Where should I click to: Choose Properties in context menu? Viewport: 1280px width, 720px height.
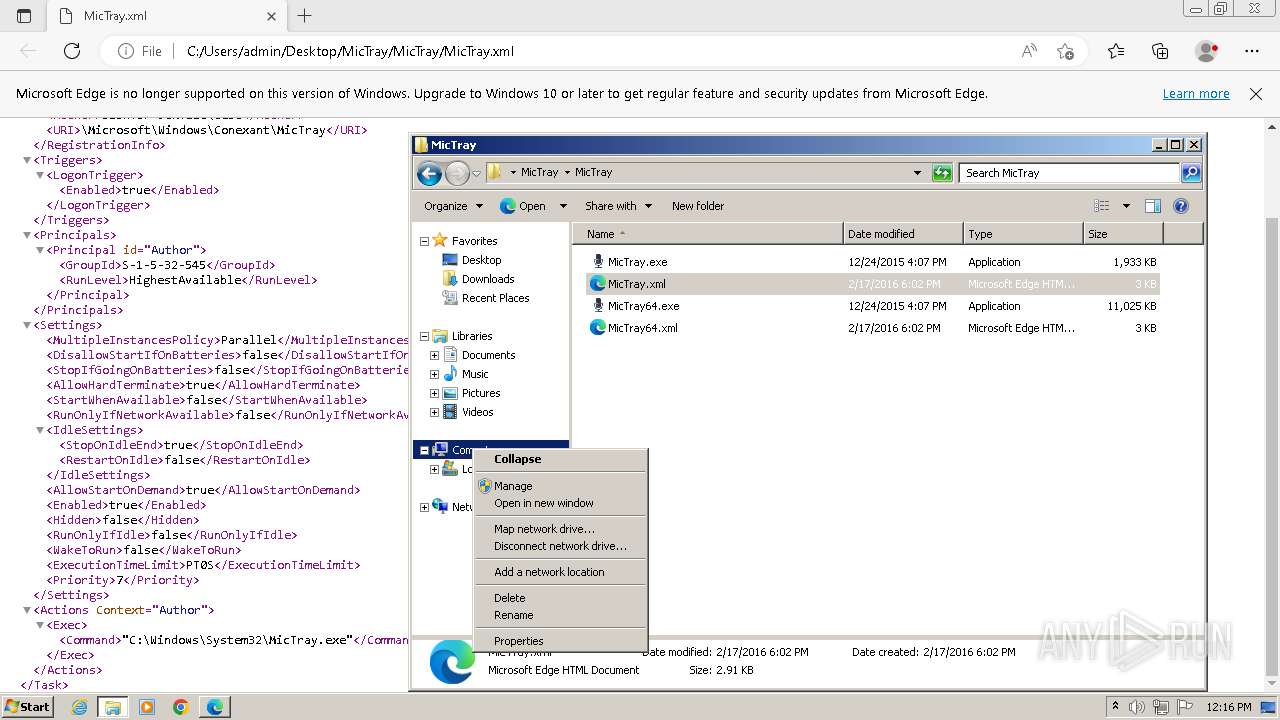[560, 641]
